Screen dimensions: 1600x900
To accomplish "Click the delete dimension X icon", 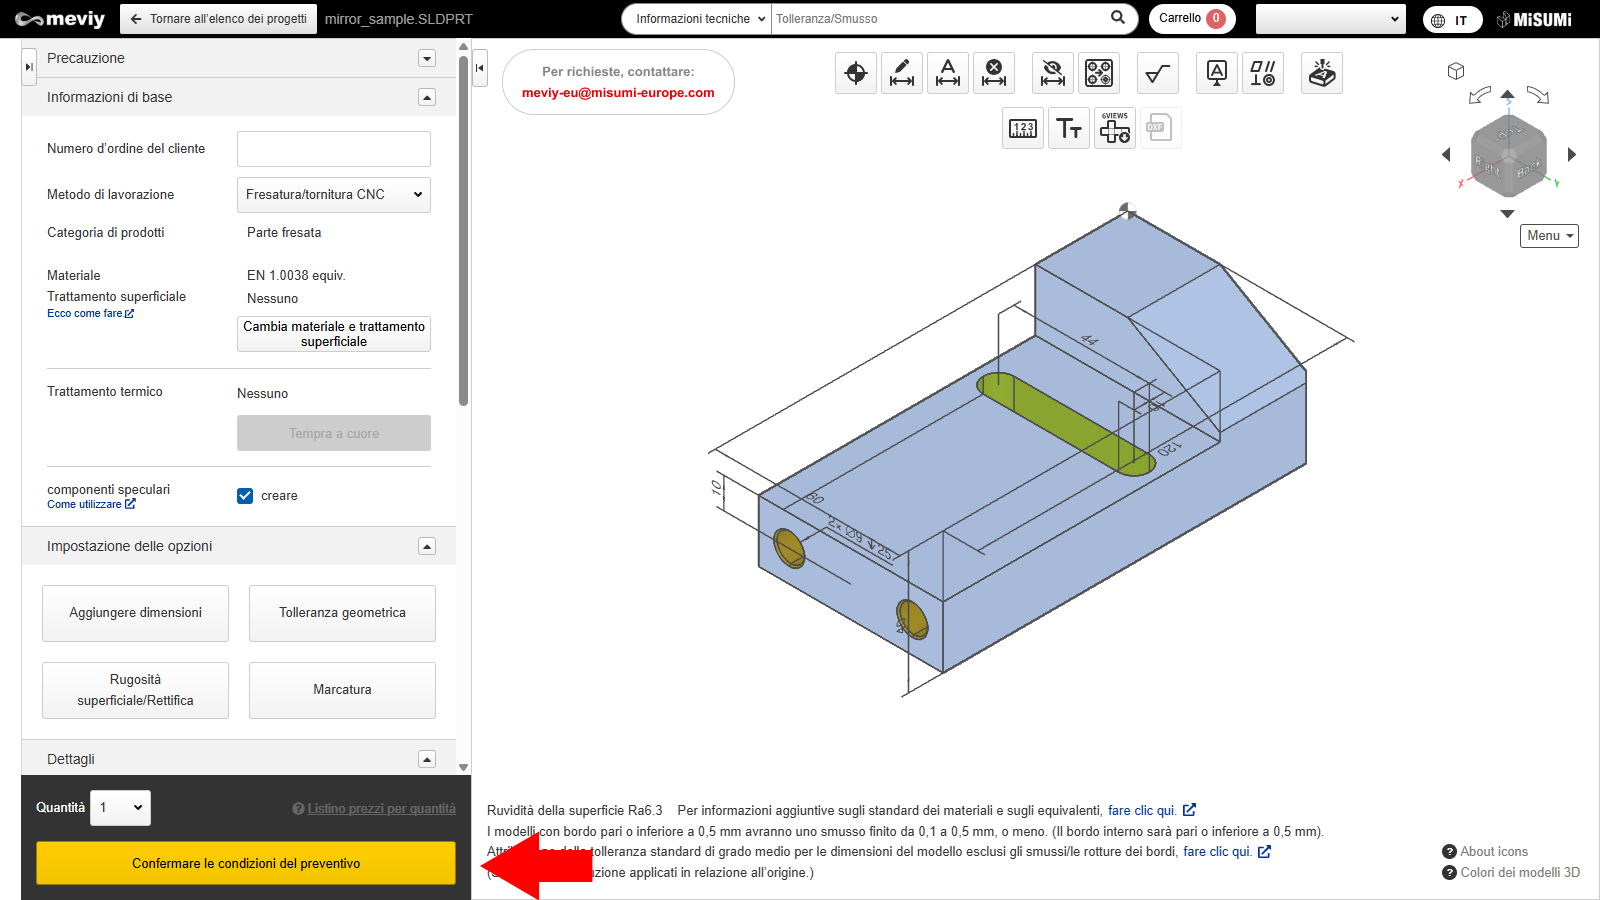I will coord(994,73).
